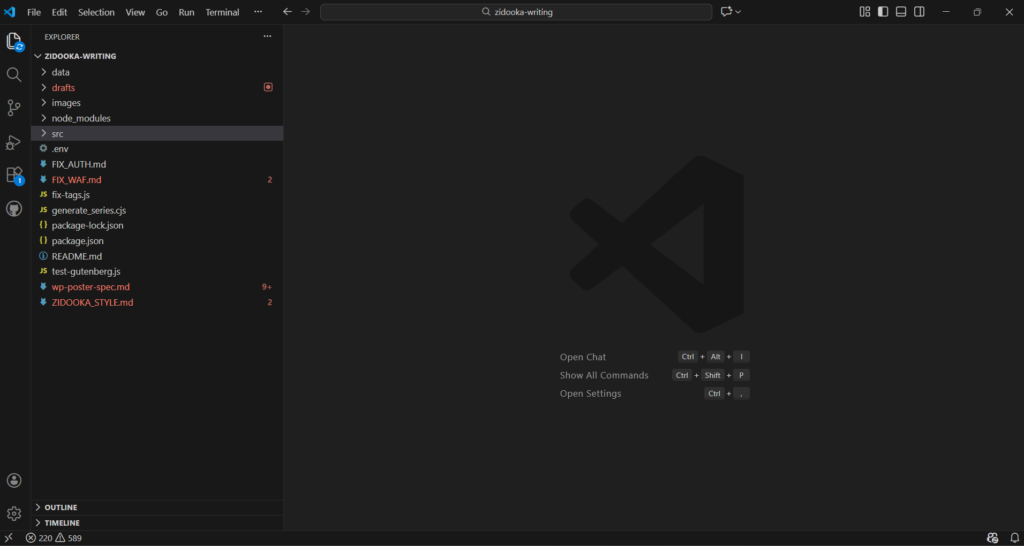This screenshot has height=546, width=1024.
Task: Toggle the primary side bar
Action: 883,12
